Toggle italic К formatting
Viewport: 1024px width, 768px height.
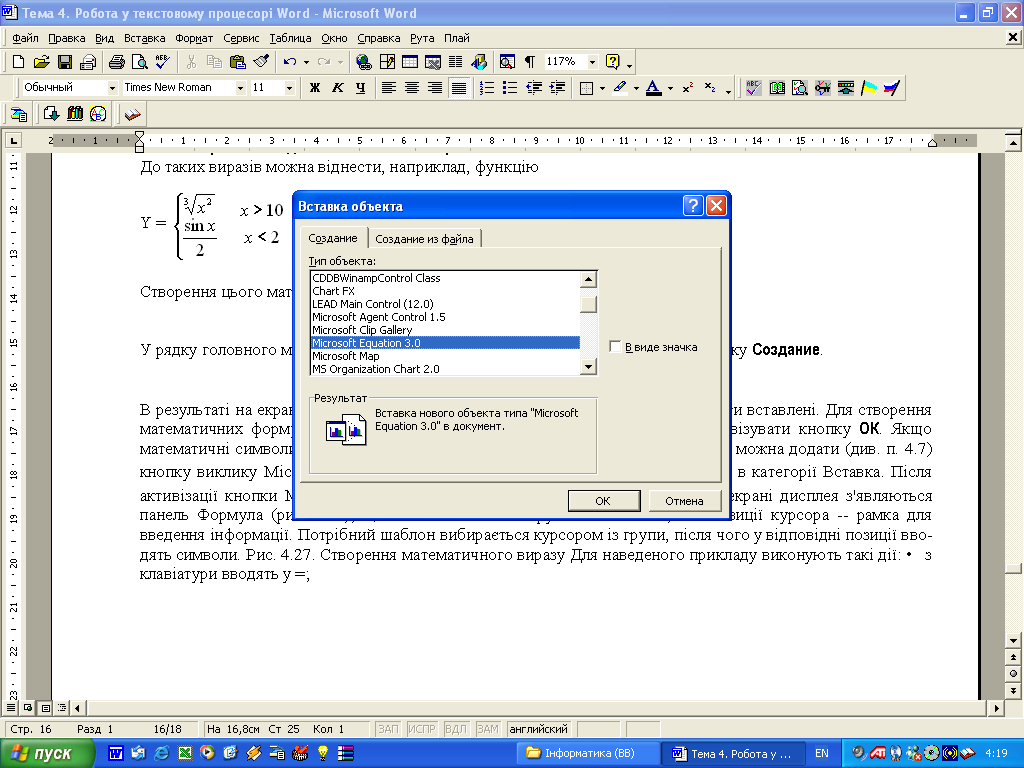click(338, 88)
